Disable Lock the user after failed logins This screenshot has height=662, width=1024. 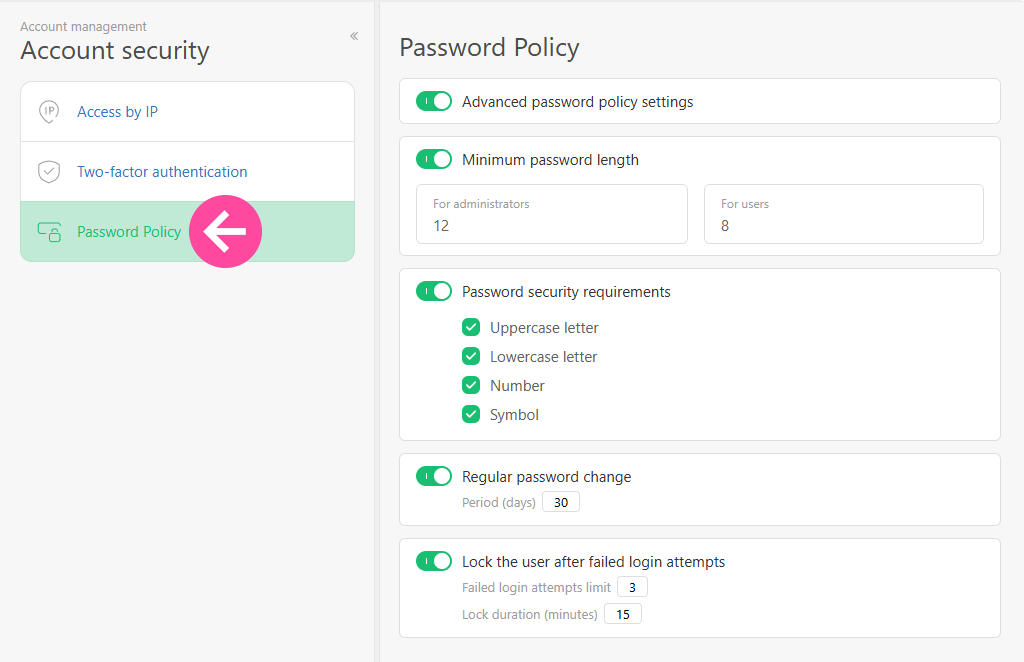(434, 562)
